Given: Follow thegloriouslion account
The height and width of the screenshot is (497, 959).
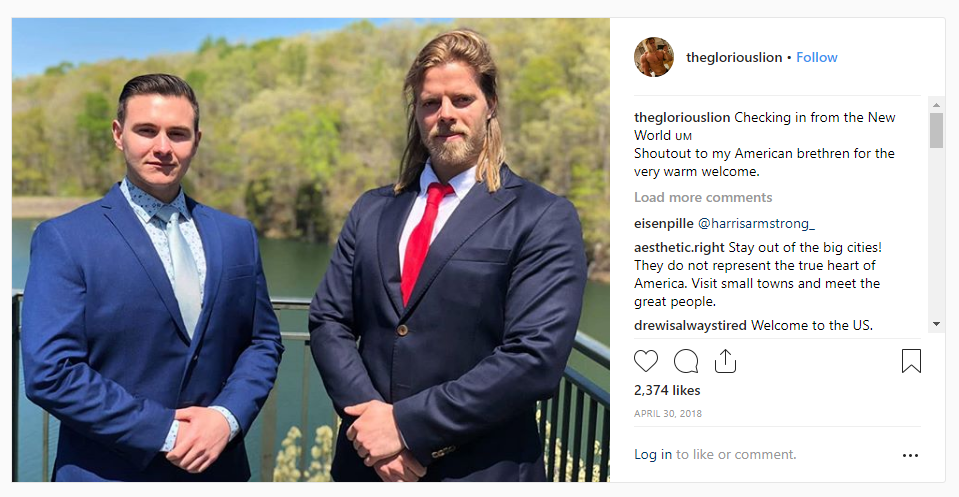Looking at the screenshot, I should point(816,57).
